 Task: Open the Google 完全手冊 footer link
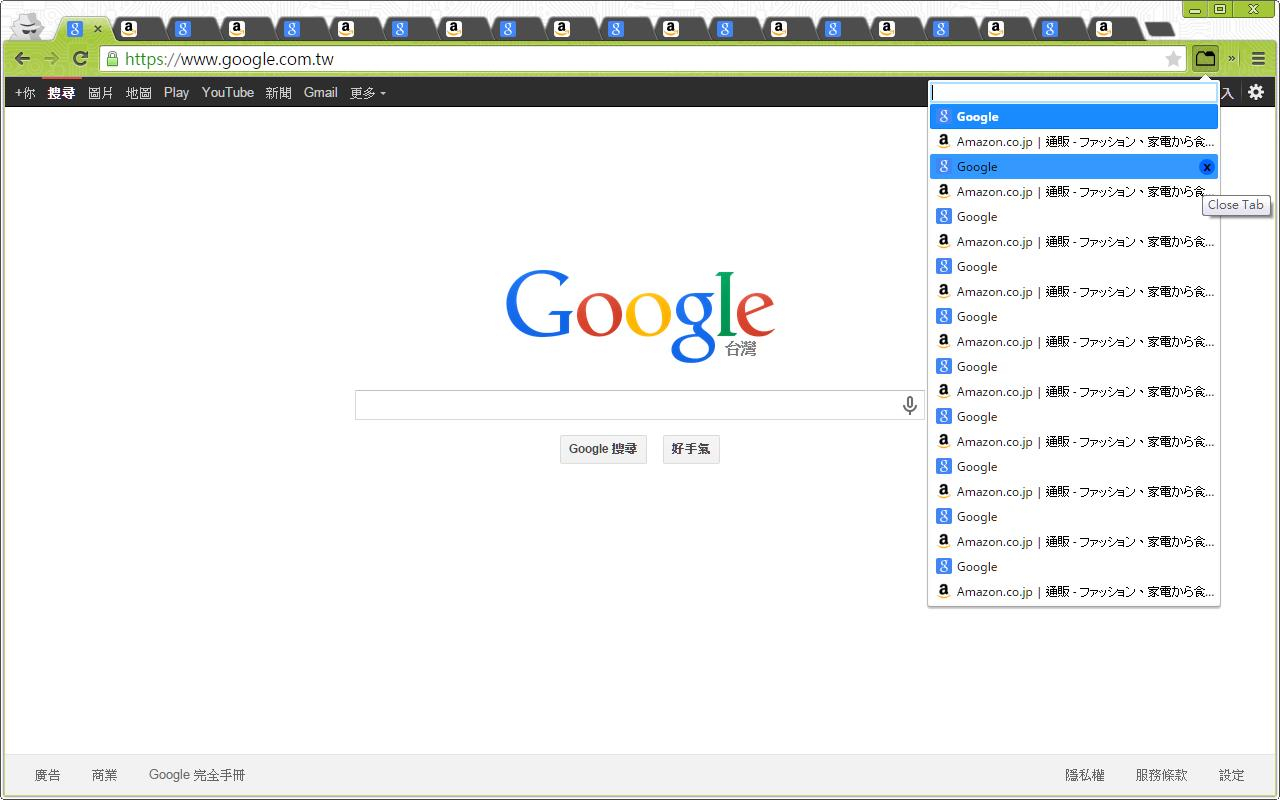197,775
